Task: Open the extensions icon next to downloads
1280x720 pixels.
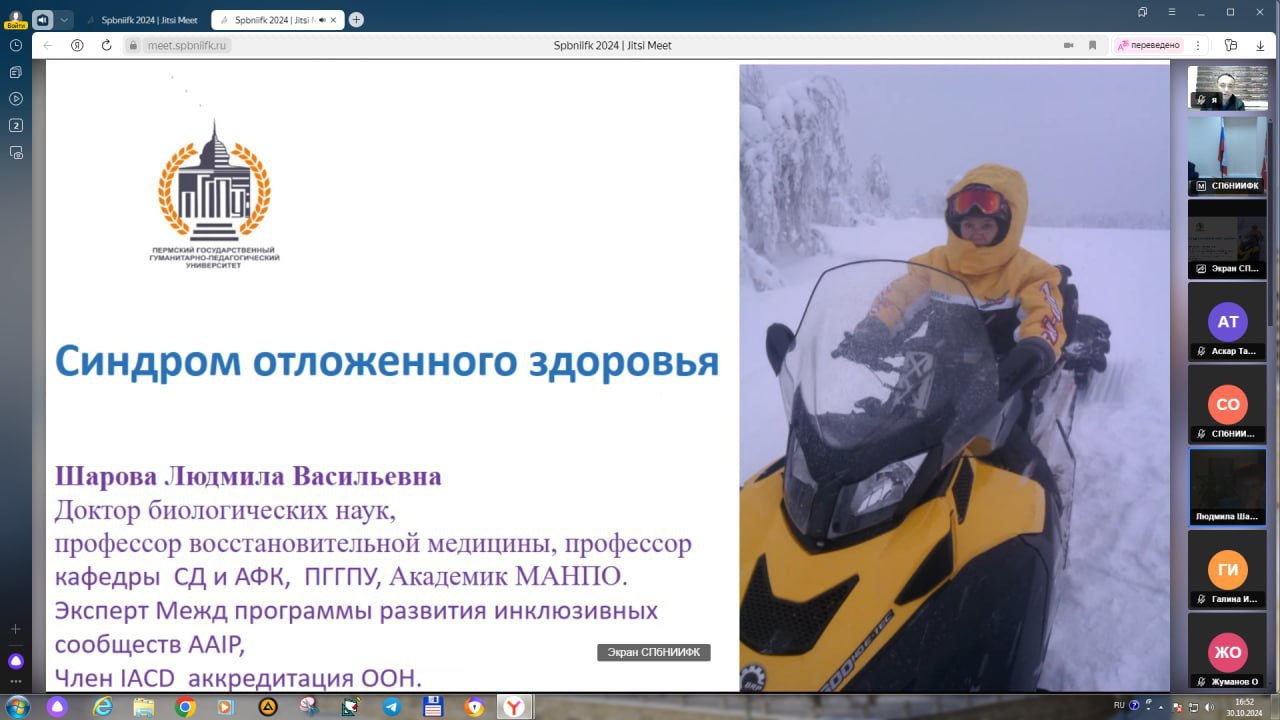Action: pyautogui.click(x=1230, y=45)
